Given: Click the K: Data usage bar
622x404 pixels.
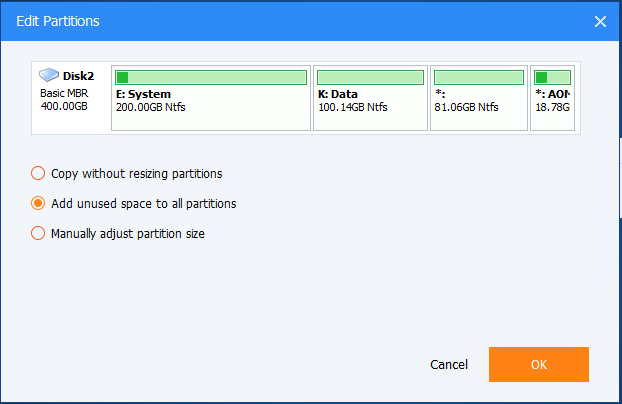Looking at the screenshot, I should 369,77.
